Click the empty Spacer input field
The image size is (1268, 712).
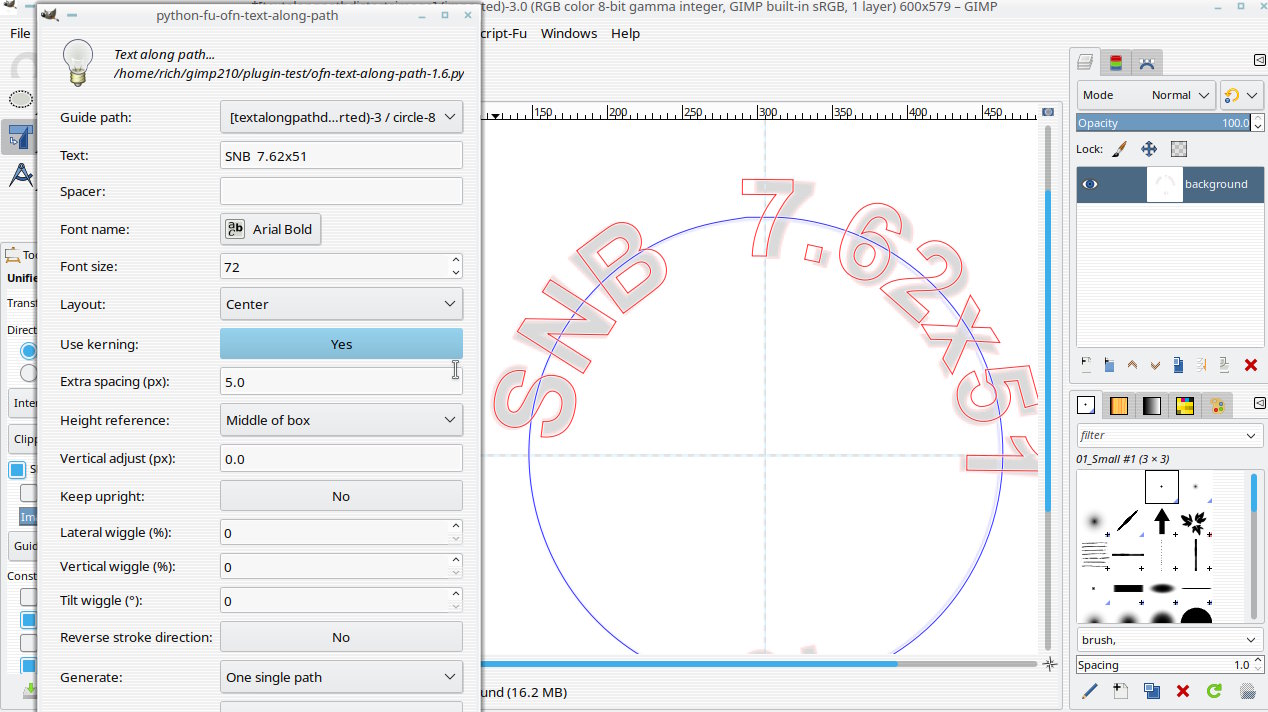pos(341,191)
